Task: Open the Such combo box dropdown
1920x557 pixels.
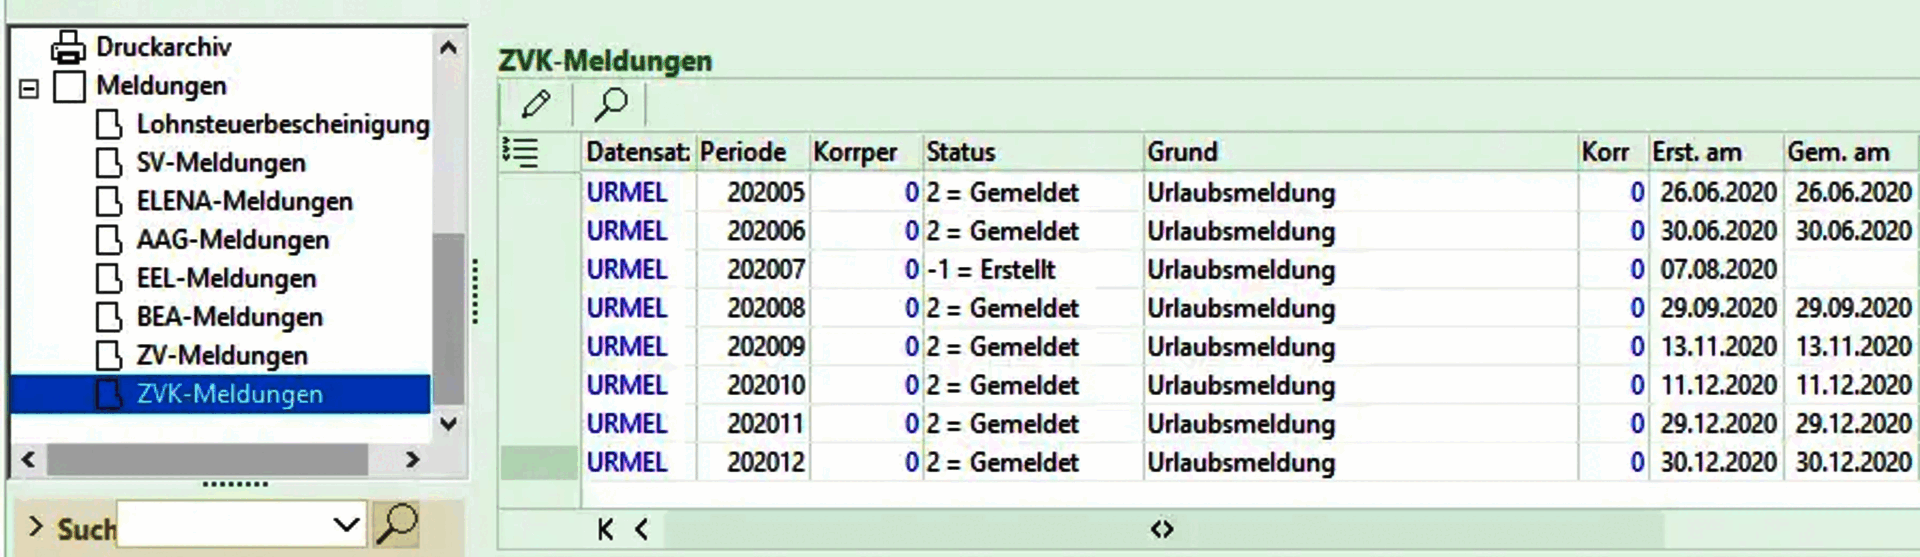Action: pos(346,525)
